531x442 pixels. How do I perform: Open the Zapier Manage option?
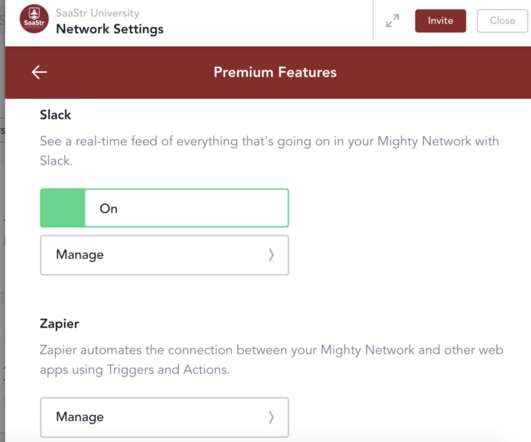pyautogui.click(x=164, y=417)
